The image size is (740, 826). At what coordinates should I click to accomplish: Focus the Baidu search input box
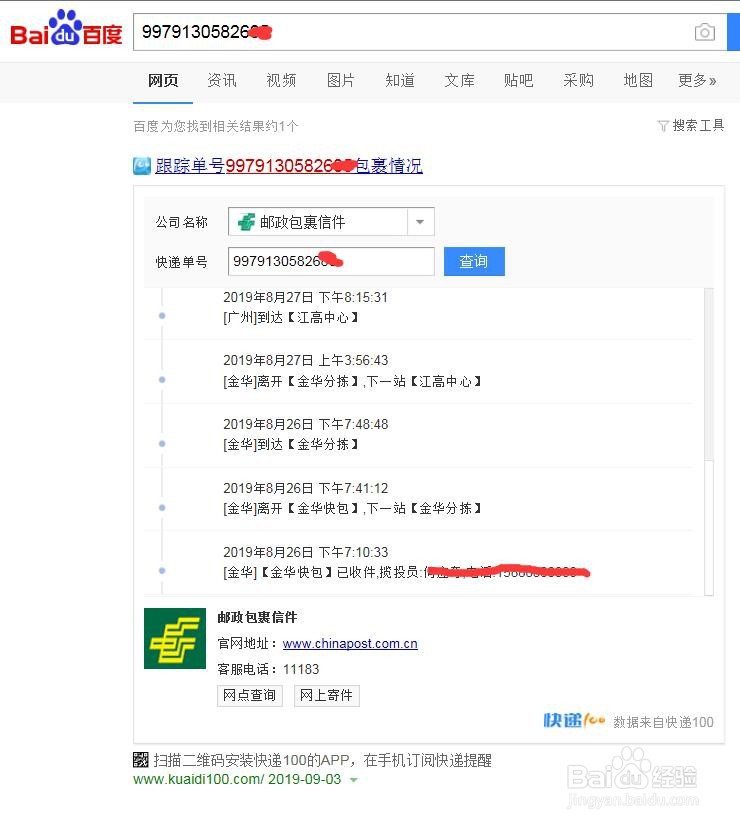point(430,32)
